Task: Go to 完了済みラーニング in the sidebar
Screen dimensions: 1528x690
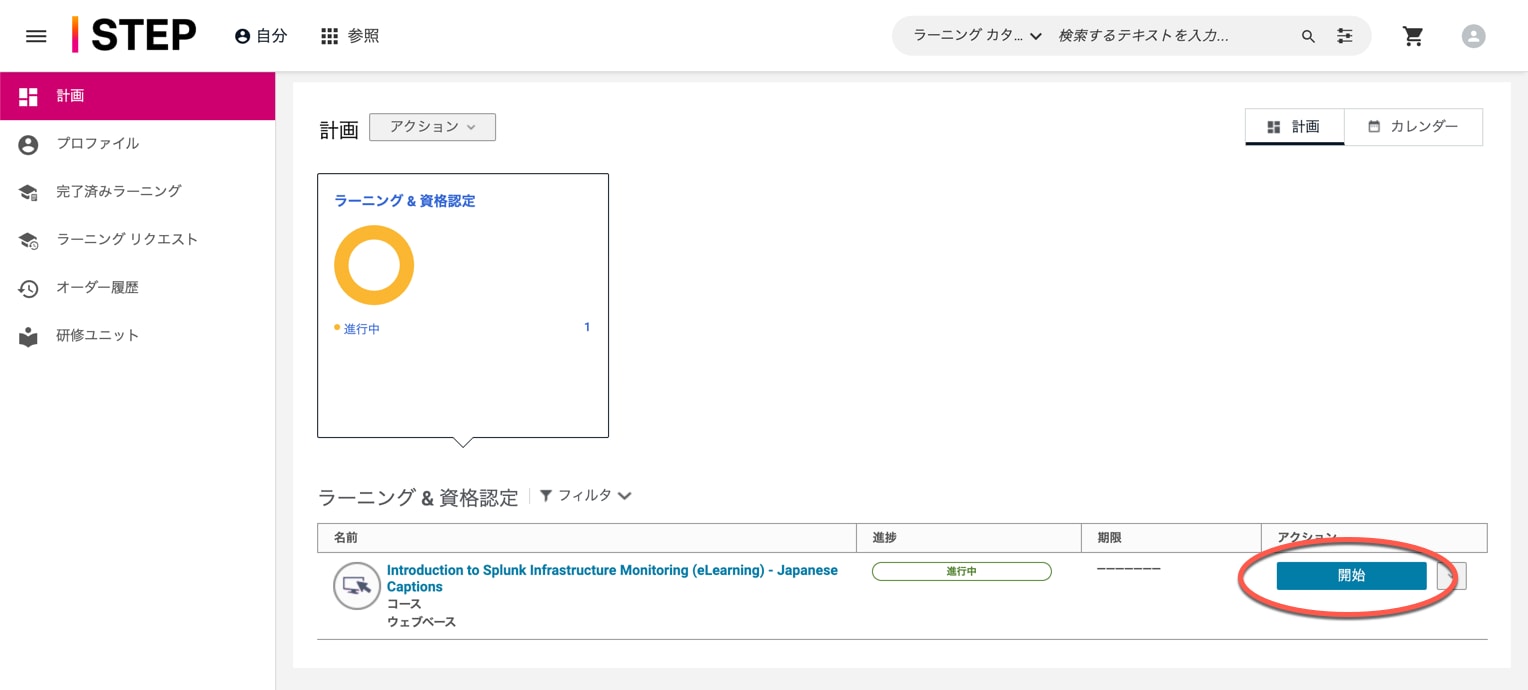Action: (118, 191)
